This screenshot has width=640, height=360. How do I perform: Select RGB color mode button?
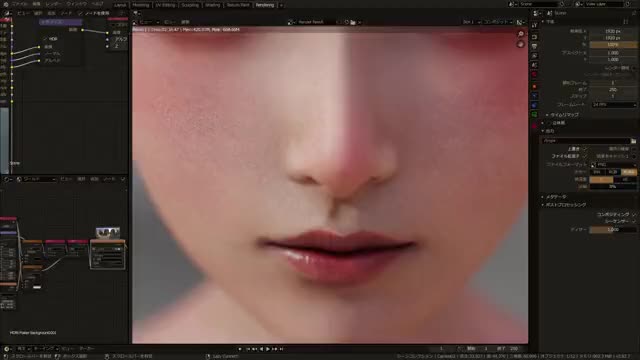coord(613,172)
